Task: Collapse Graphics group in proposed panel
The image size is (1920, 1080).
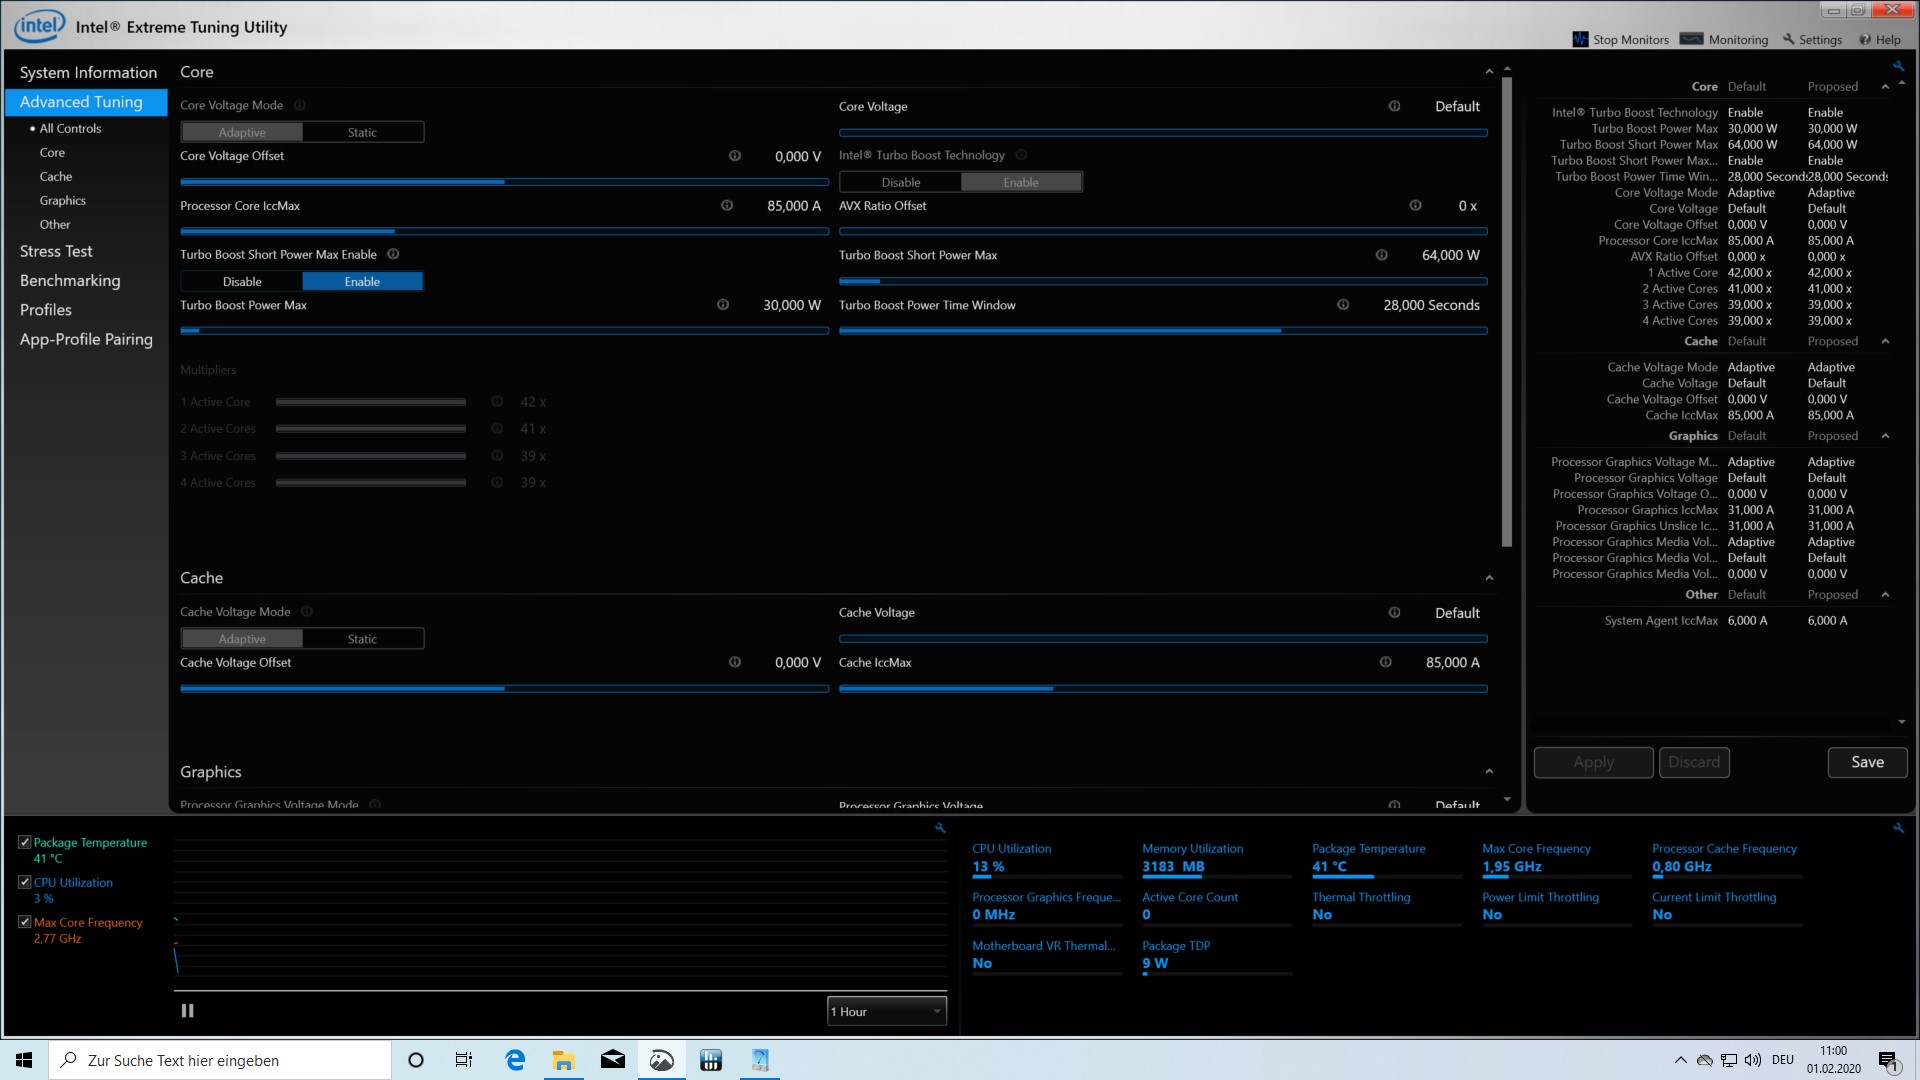Action: 1885,436
